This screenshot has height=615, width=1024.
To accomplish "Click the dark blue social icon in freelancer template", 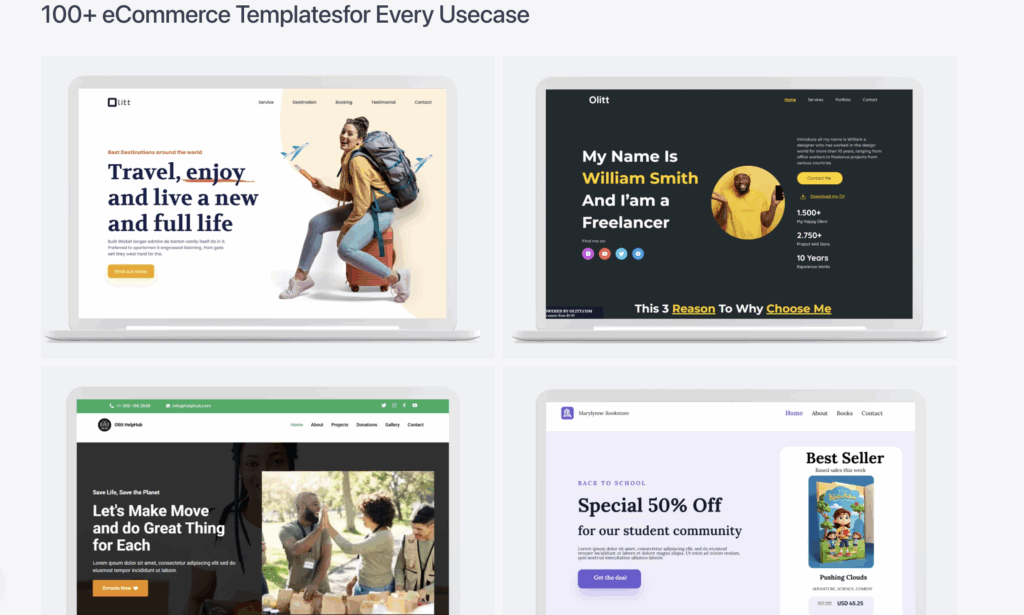I will [x=638, y=253].
